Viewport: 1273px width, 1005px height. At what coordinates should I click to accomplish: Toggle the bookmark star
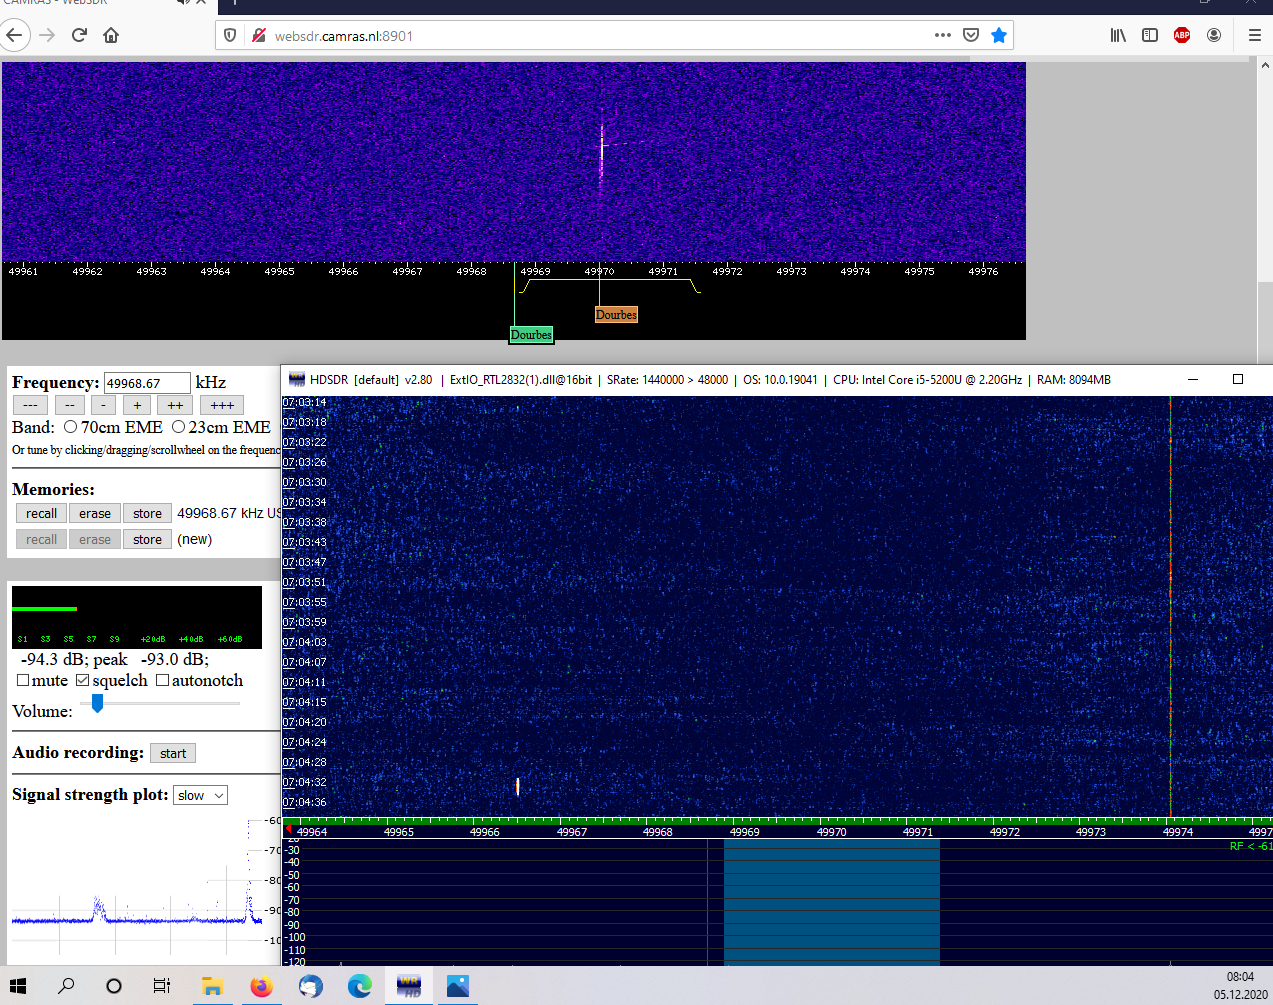coord(998,35)
